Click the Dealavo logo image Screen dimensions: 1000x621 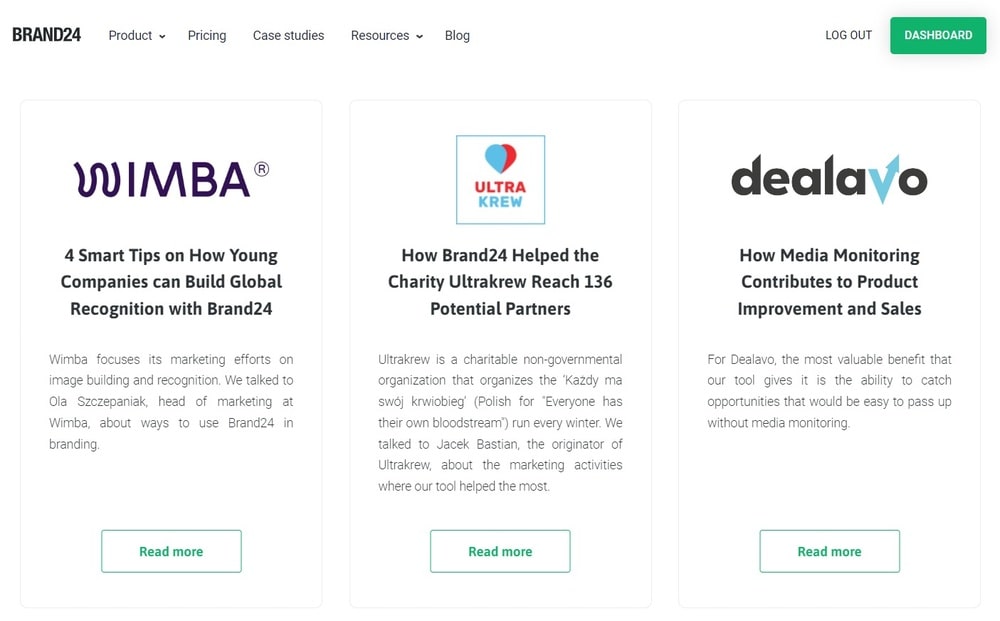tap(829, 179)
